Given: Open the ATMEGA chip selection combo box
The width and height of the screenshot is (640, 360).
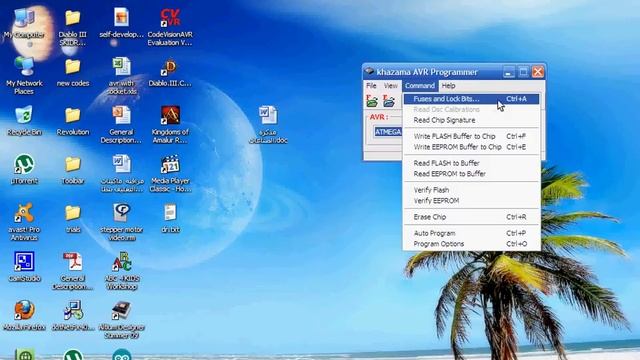Looking at the screenshot, I should pyautogui.click(x=388, y=132).
